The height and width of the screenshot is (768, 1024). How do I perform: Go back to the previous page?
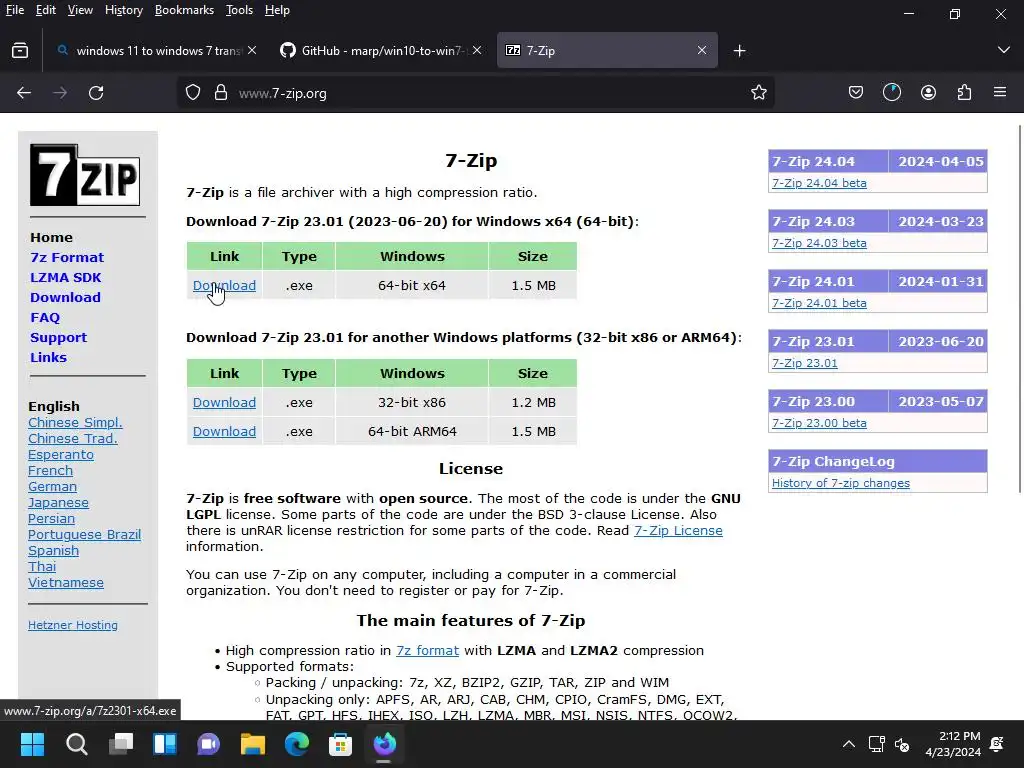24,93
